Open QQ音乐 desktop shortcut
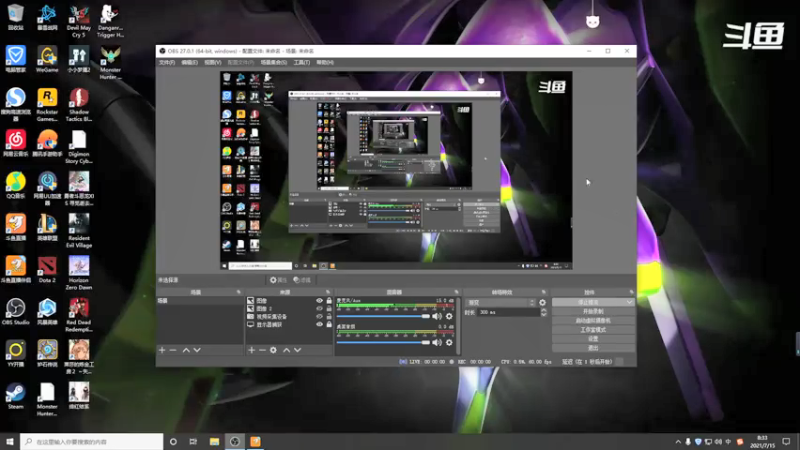Viewport: 800px width, 450px height. point(15,186)
